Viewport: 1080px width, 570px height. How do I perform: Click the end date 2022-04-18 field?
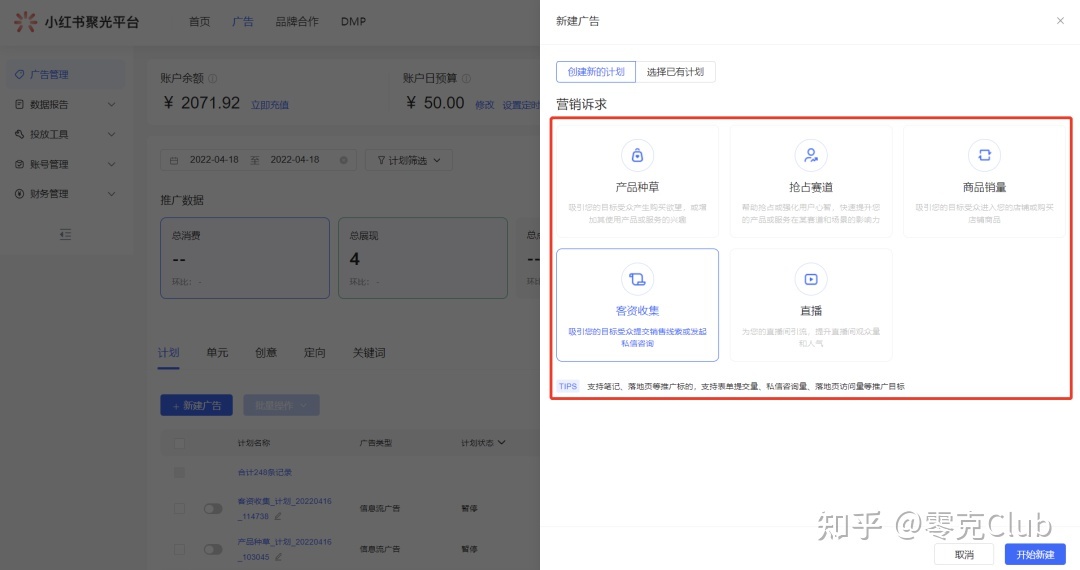coord(295,160)
